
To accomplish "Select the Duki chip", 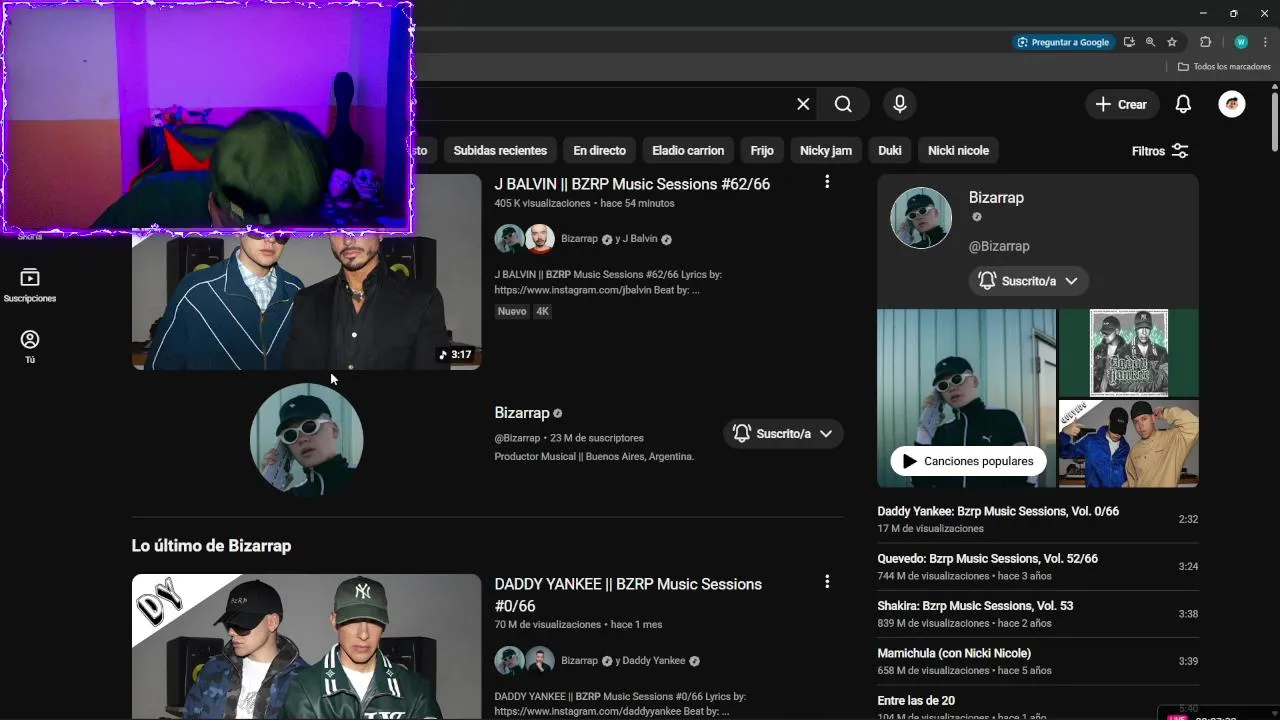I will tap(890, 151).
